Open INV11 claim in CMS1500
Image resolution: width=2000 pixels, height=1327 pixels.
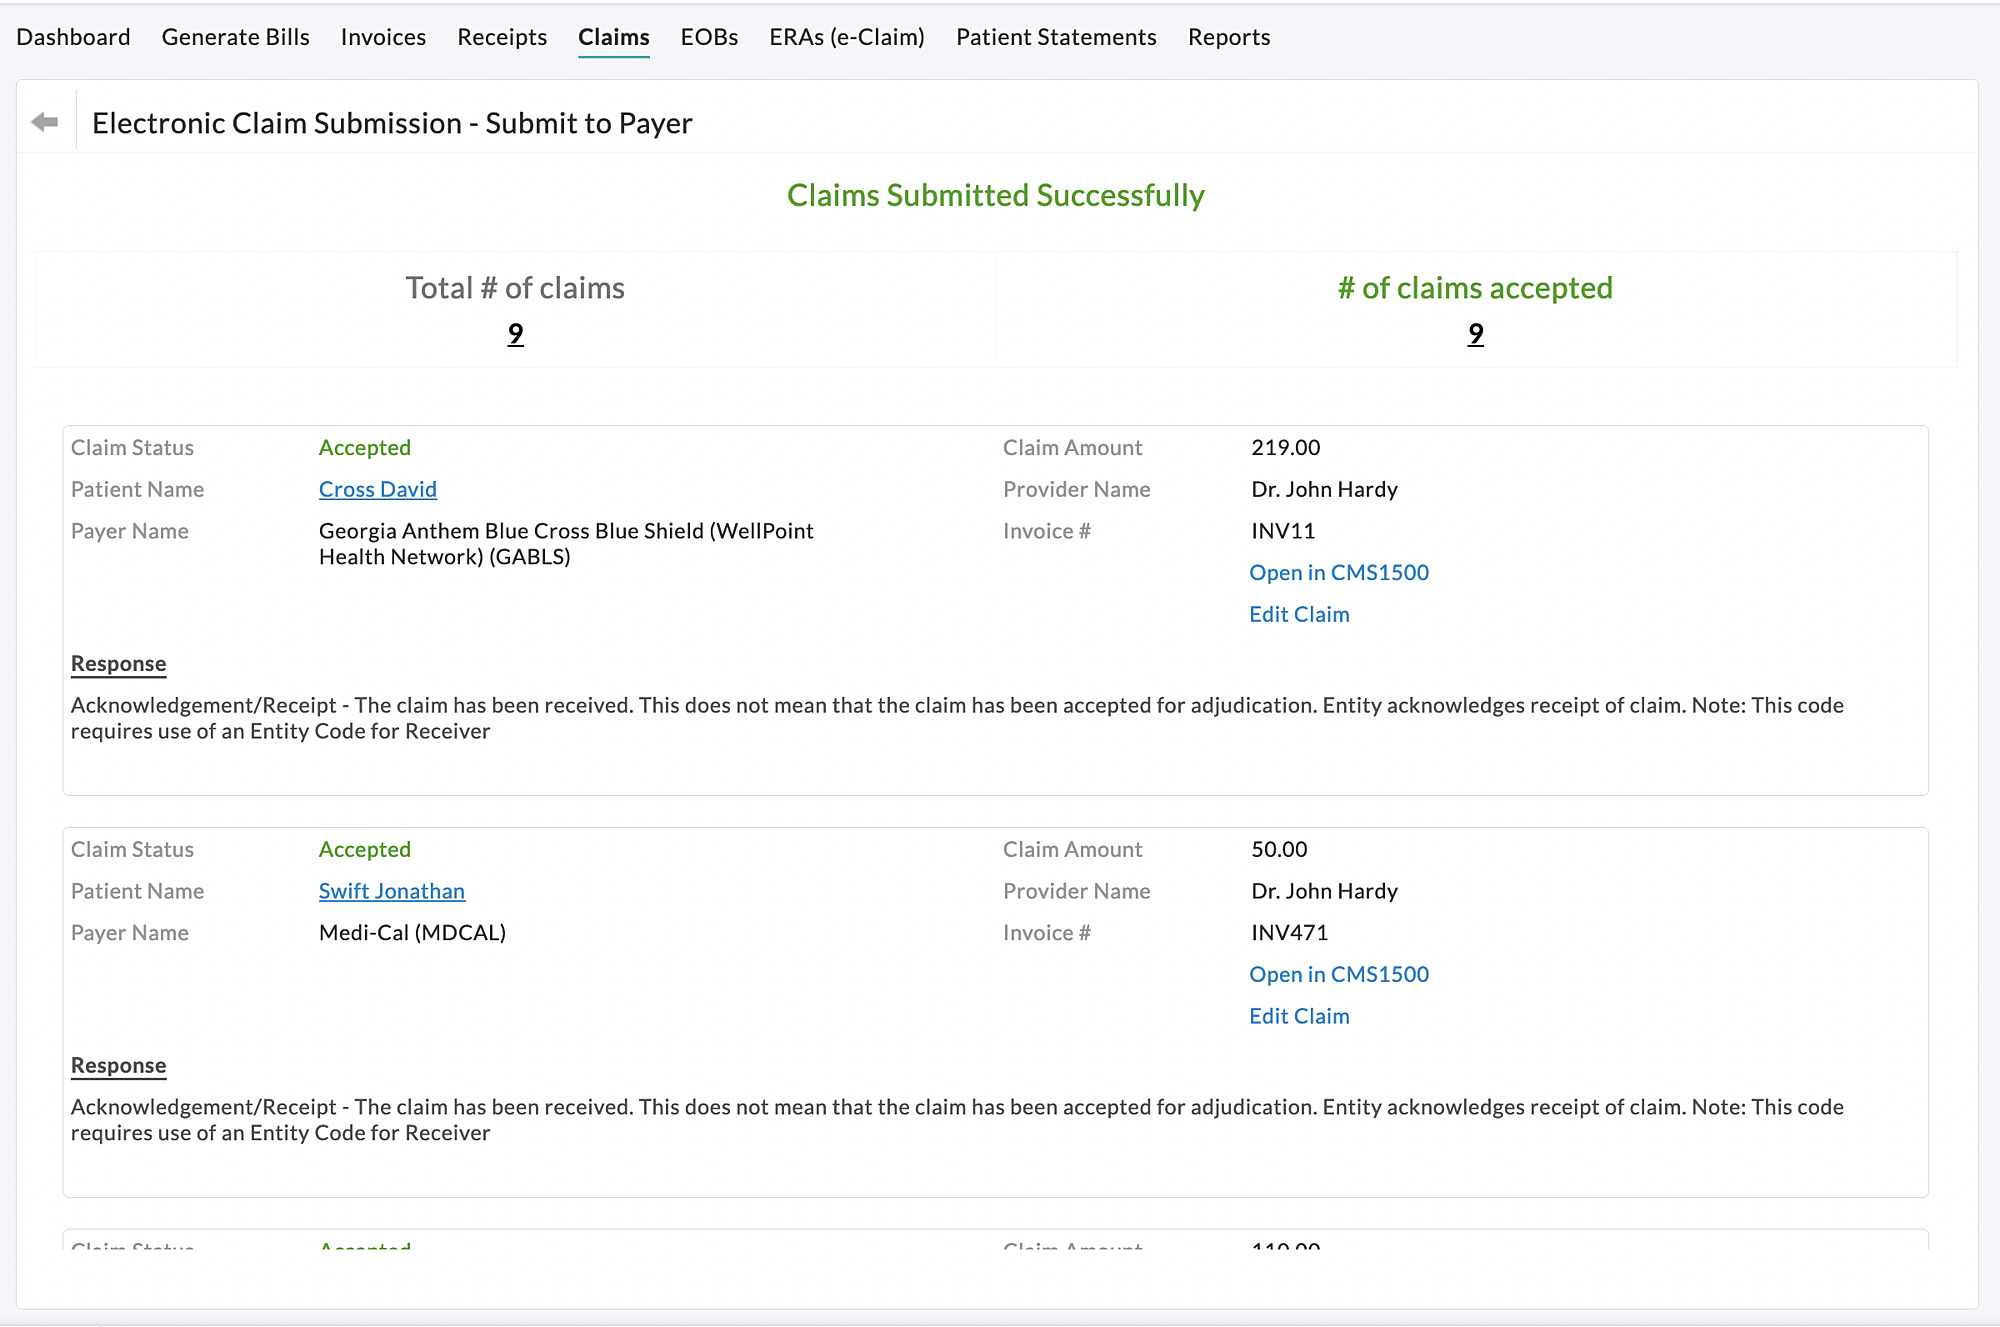[x=1338, y=573]
